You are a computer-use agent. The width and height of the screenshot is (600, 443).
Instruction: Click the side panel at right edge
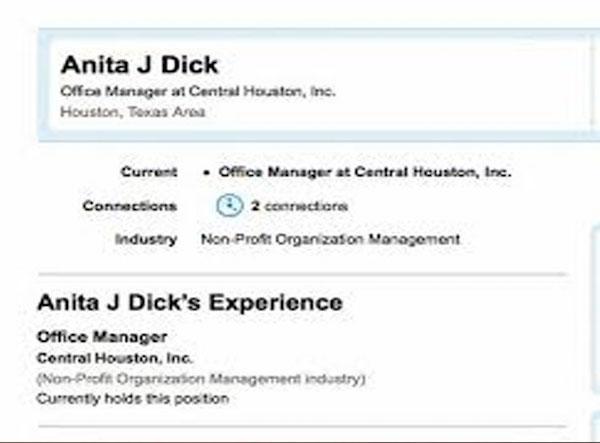(594, 300)
